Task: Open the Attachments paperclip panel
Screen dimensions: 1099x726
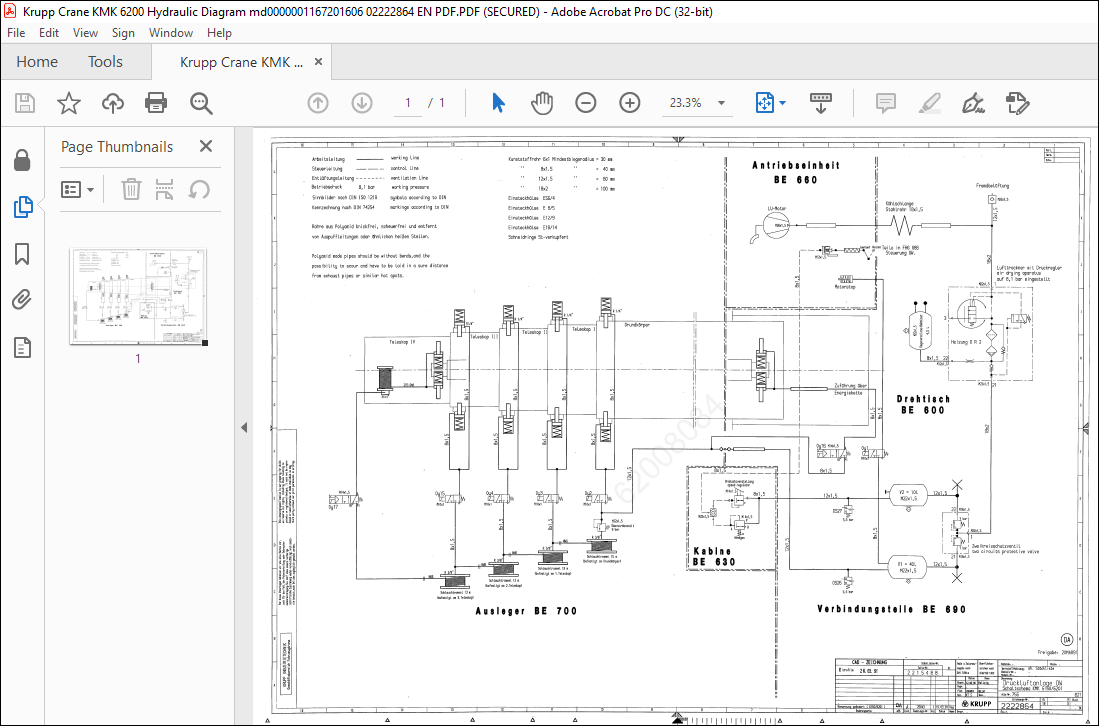Action: 22,300
